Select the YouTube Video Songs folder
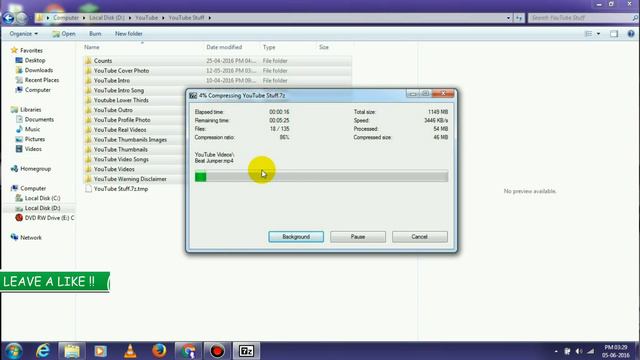Screen dimensions: 640x360 tap(121, 159)
